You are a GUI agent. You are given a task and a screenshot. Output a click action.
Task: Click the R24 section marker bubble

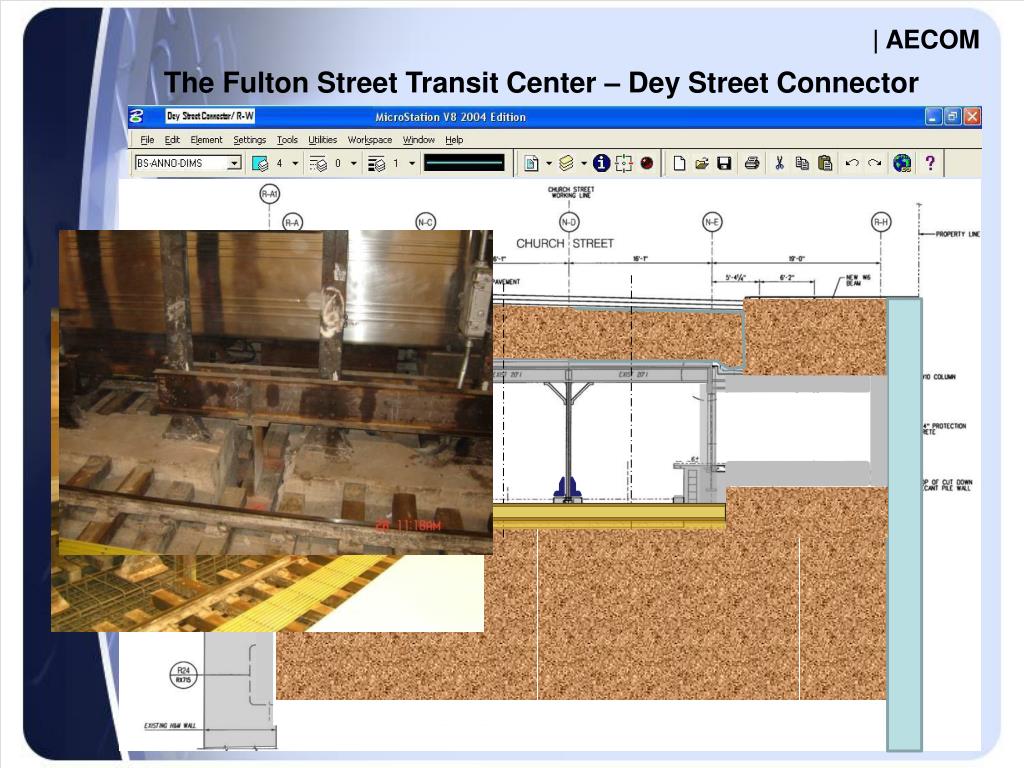pyautogui.click(x=184, y=675)
